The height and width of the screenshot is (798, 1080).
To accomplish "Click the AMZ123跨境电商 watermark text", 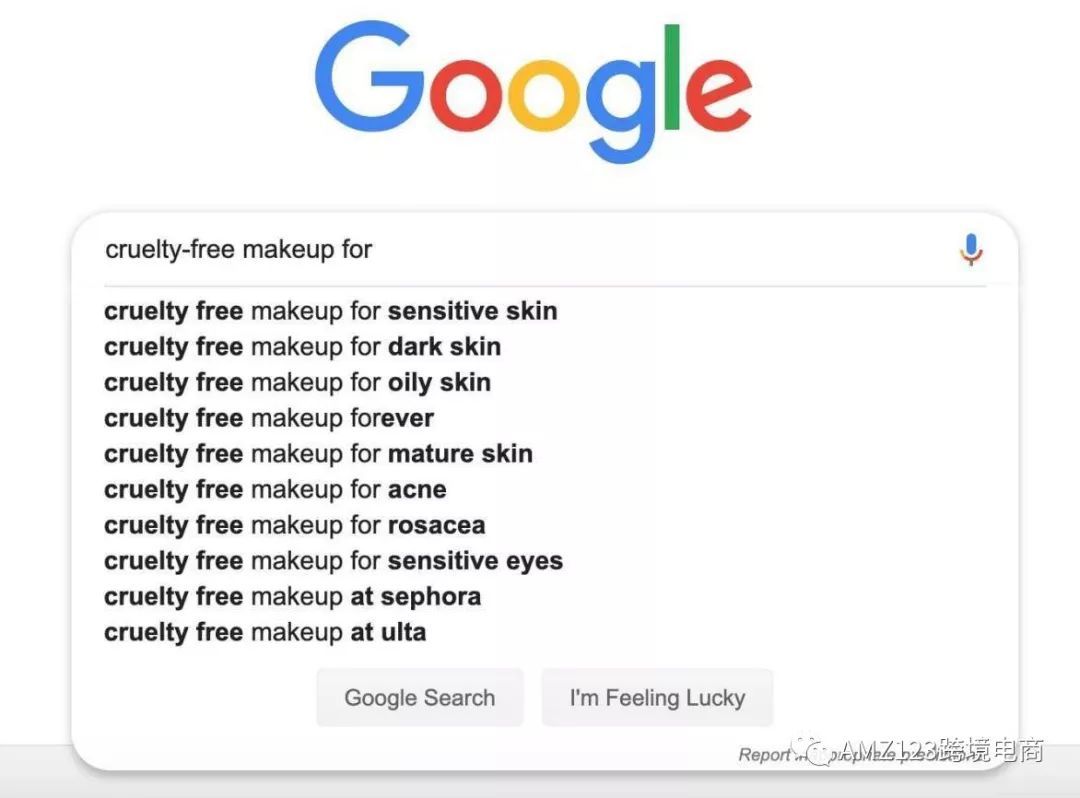I will 942,750.
